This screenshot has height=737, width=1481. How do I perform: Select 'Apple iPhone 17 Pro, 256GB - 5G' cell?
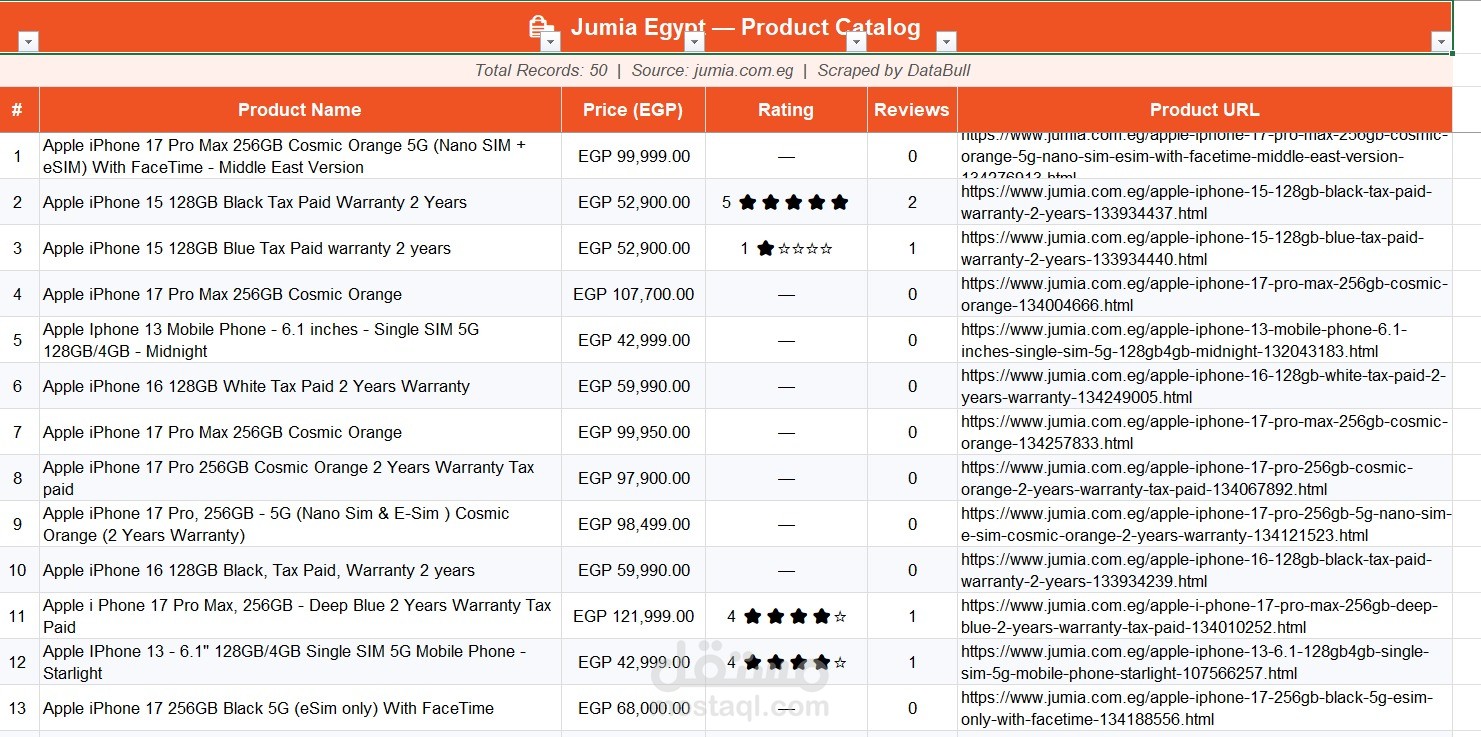tap(300, 524)
